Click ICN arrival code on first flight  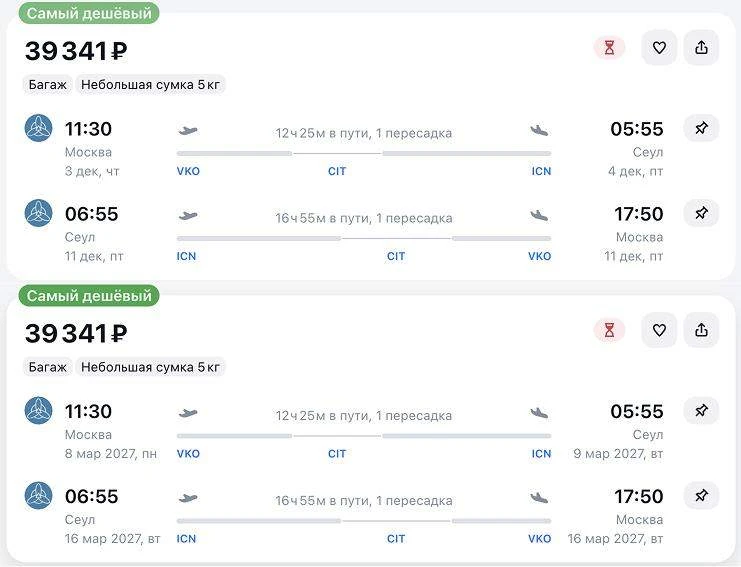pyautogui.click(x=541, y=171)
